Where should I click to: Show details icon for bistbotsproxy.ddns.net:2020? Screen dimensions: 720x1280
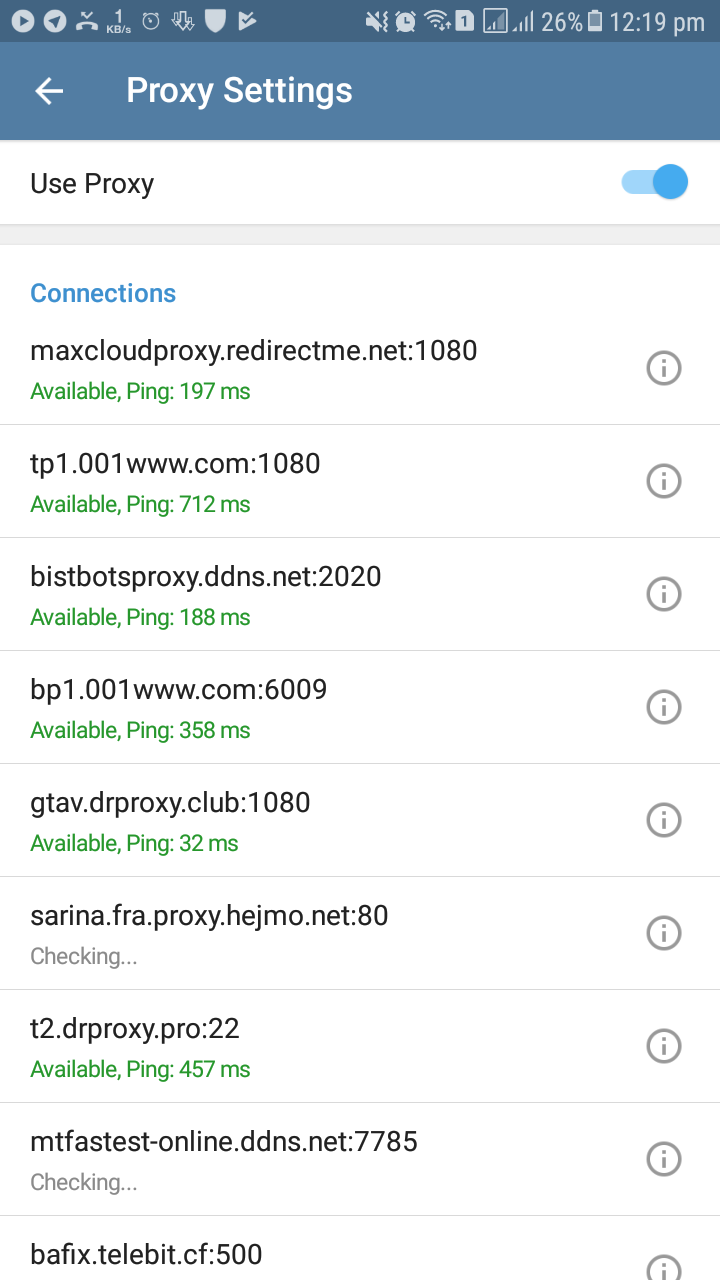click(x=663, y=594)
